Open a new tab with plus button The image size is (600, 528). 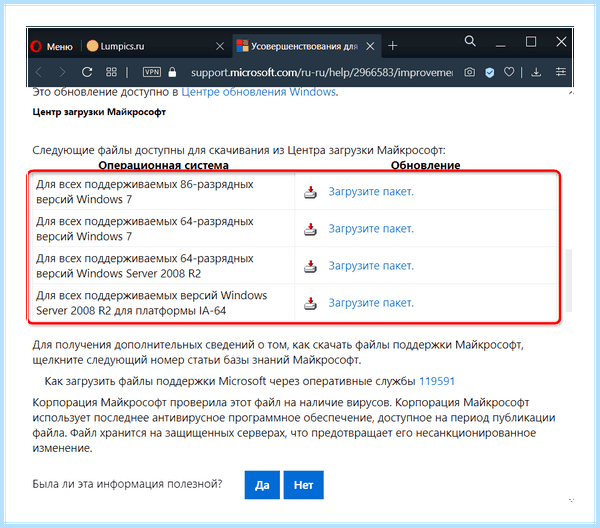pos(393,46)
